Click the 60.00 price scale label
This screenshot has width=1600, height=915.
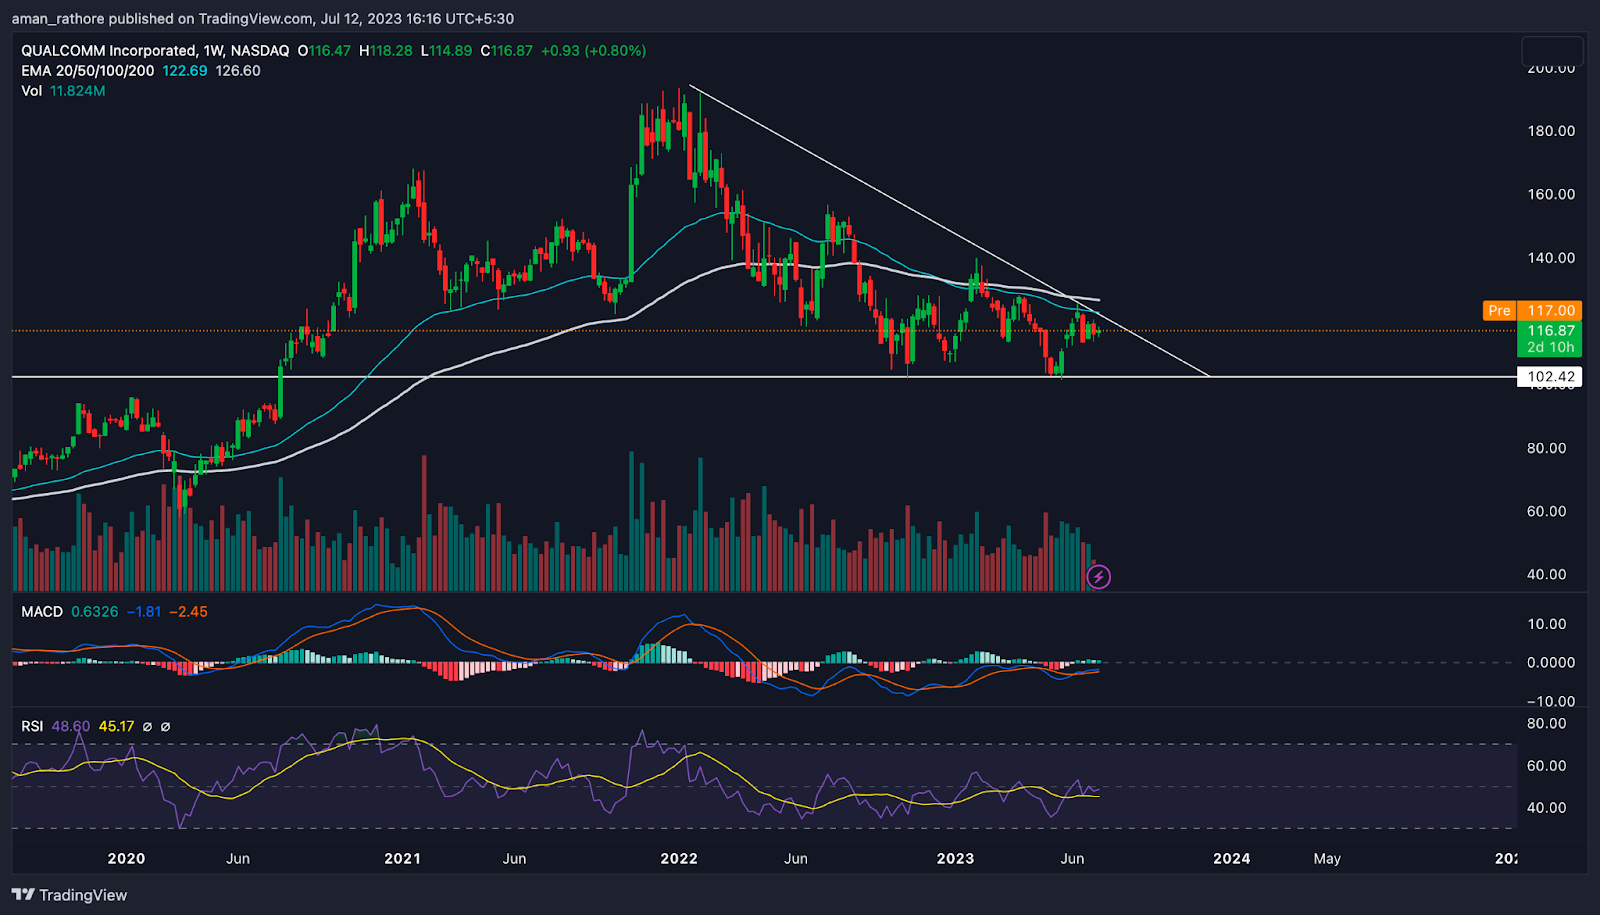click(x=1546, y=511)
